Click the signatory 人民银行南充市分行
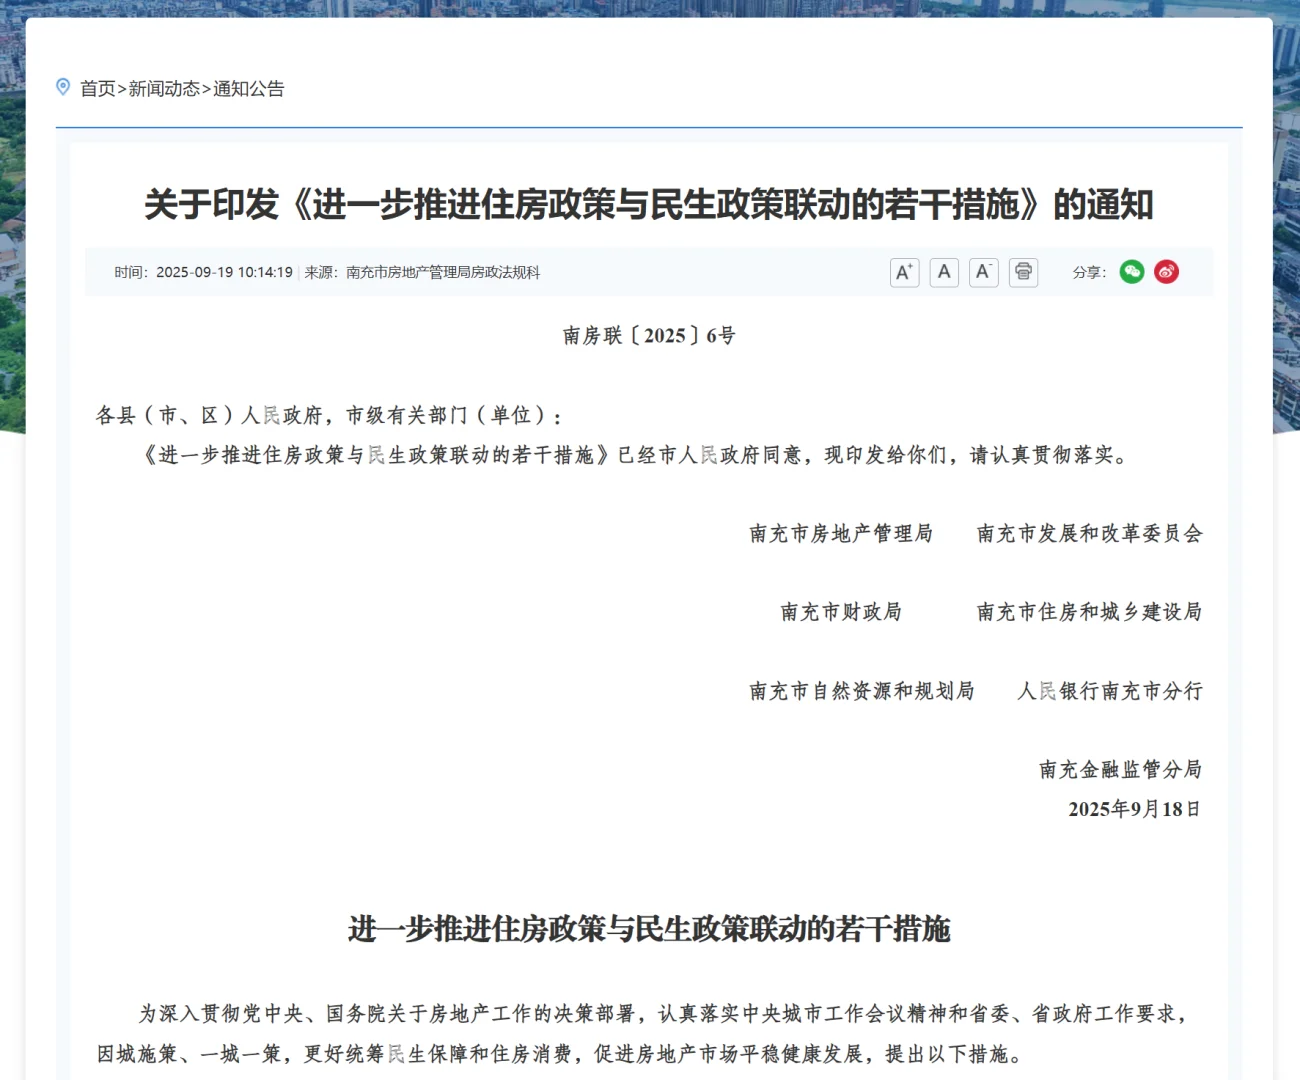1300x1080 pixels. coord(1110,691)
